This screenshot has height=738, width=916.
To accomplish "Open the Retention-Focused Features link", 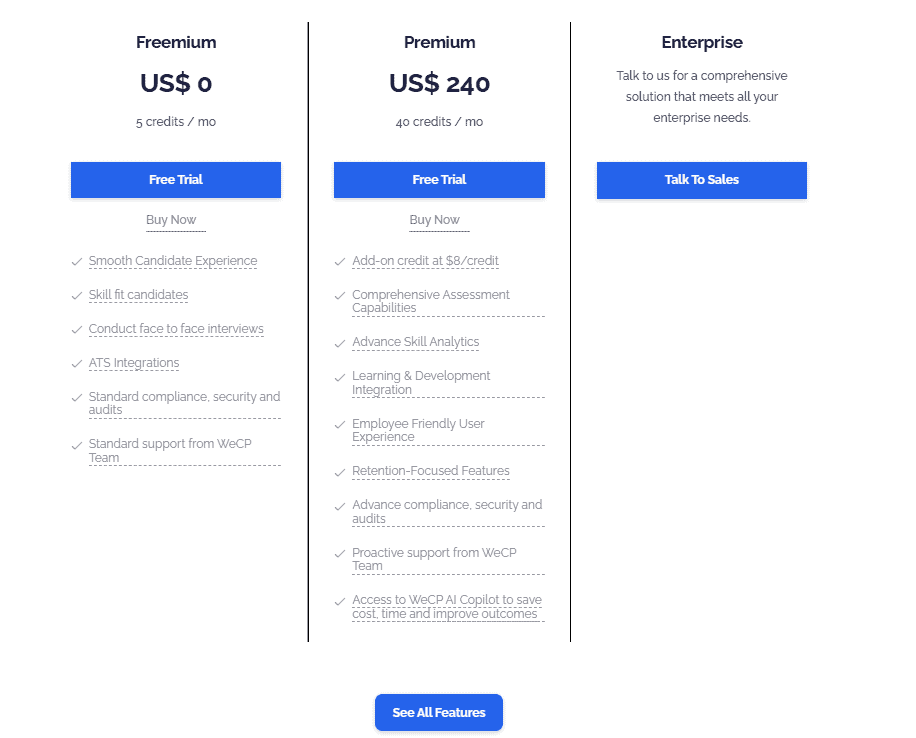I will pos(430,470).
